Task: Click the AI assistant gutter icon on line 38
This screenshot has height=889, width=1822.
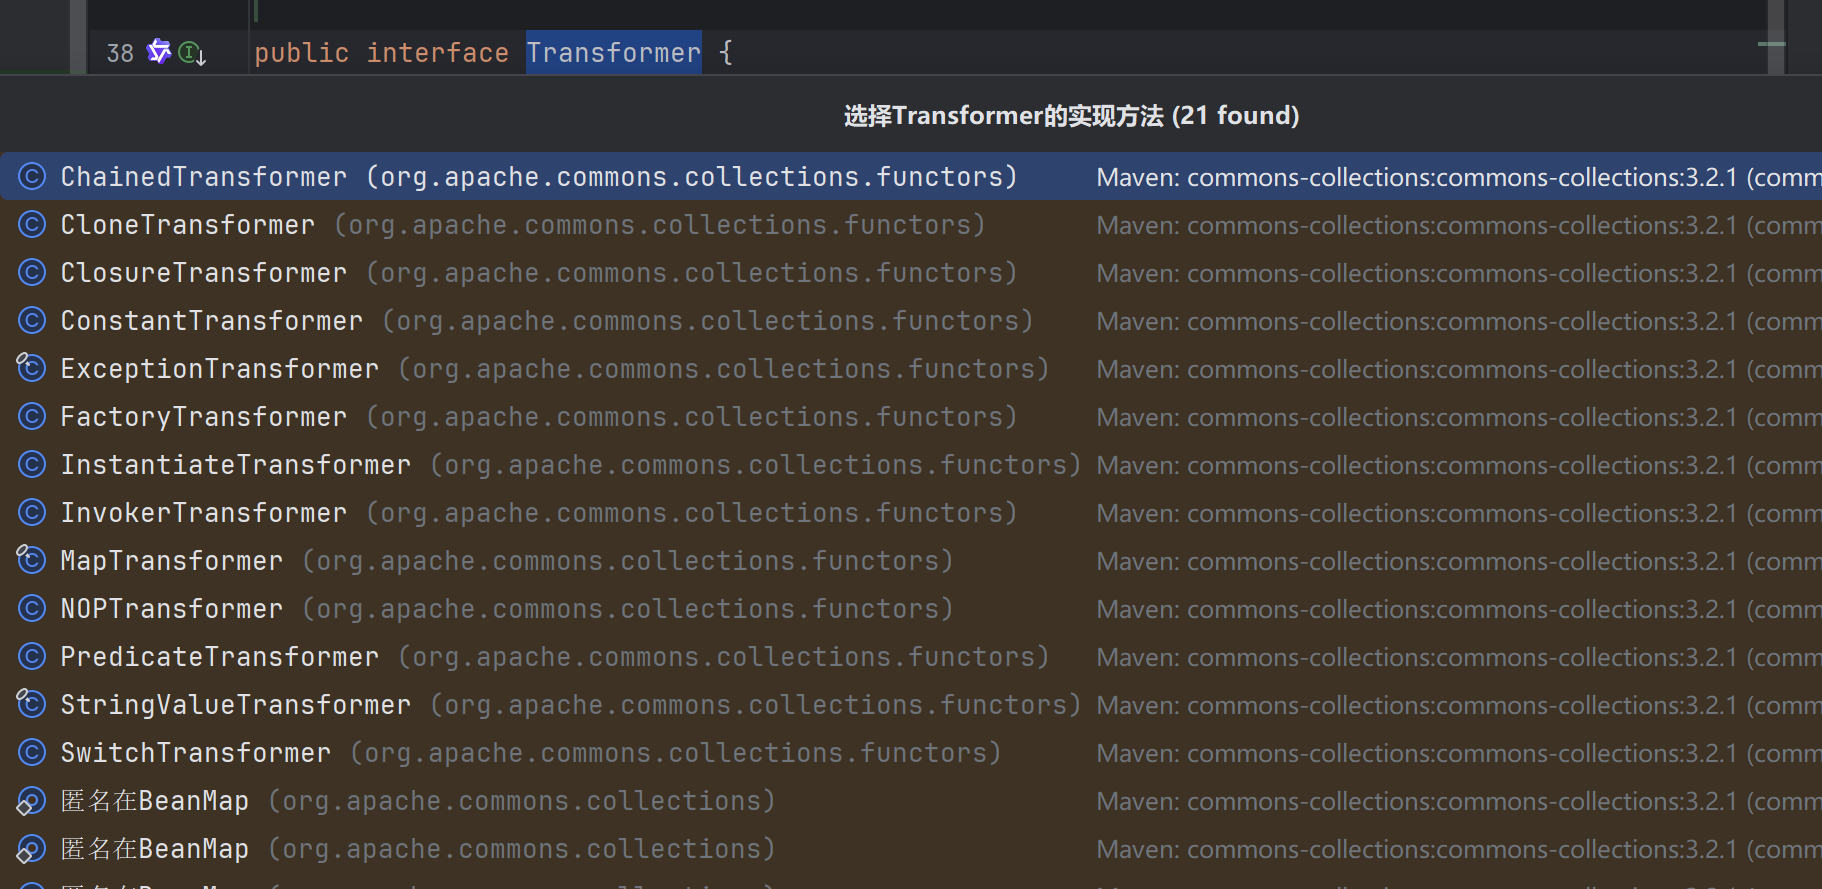Action: point(159,51)
